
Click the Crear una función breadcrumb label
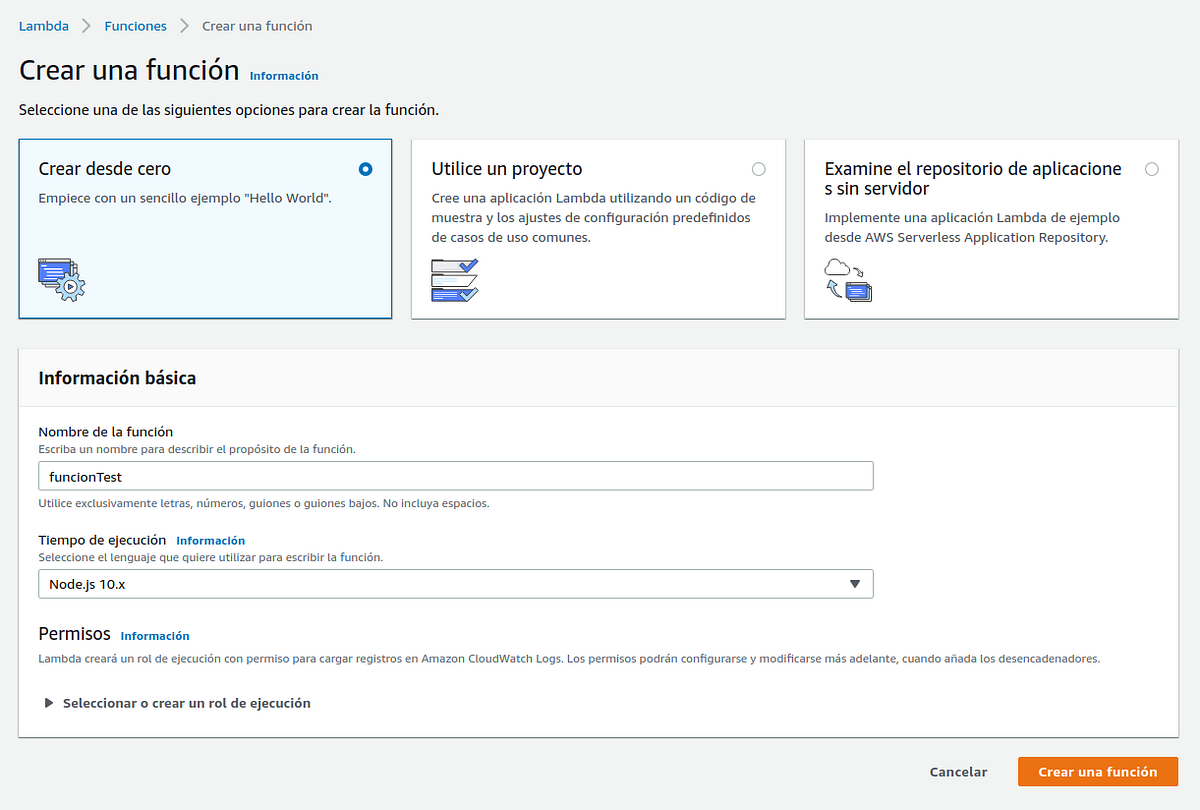click(256, 25)
